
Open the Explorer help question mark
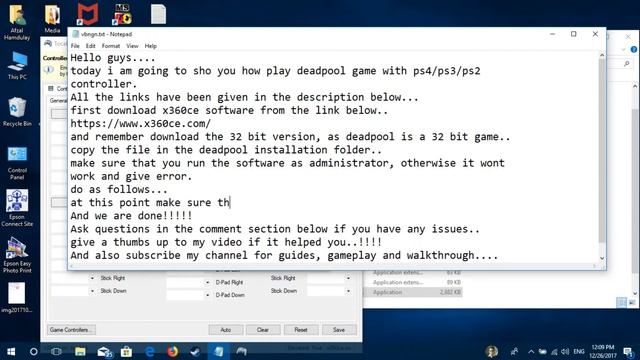634,49
